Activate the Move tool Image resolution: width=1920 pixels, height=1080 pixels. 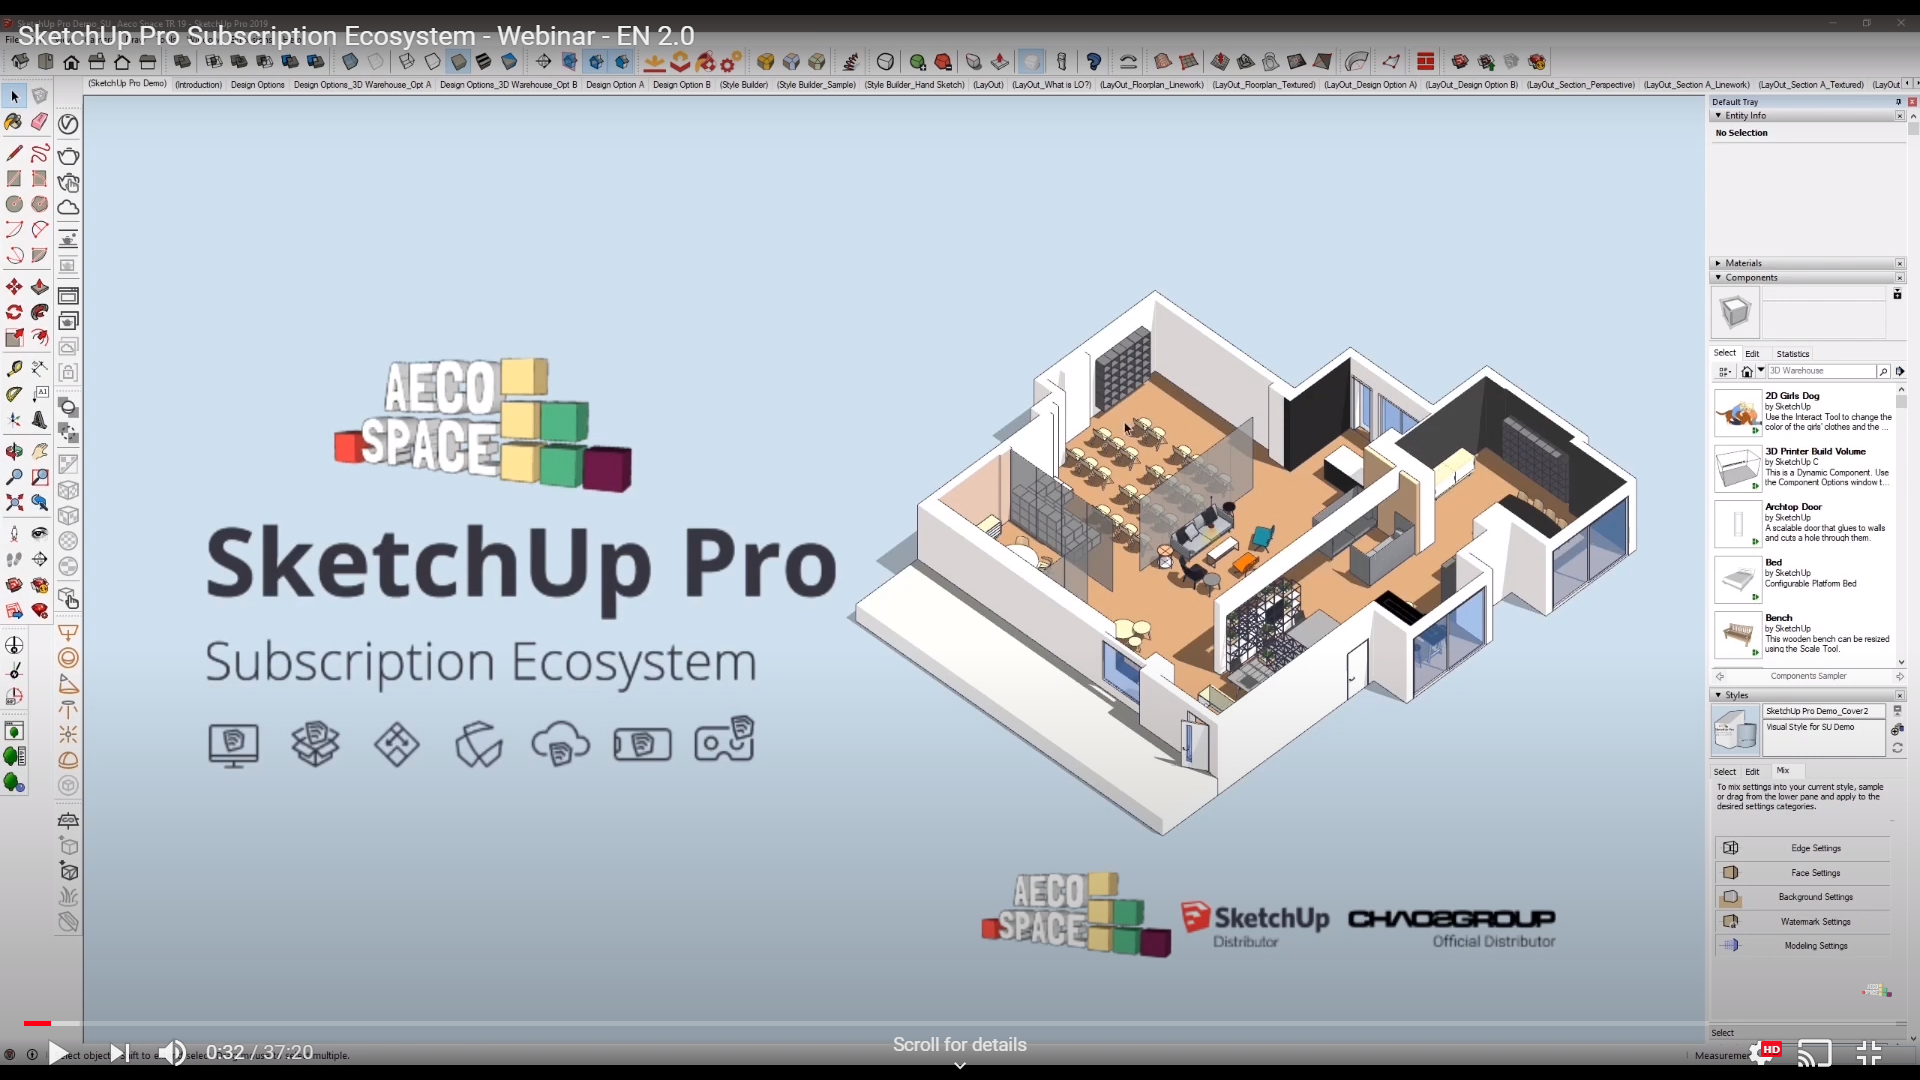tap(14, 287)
